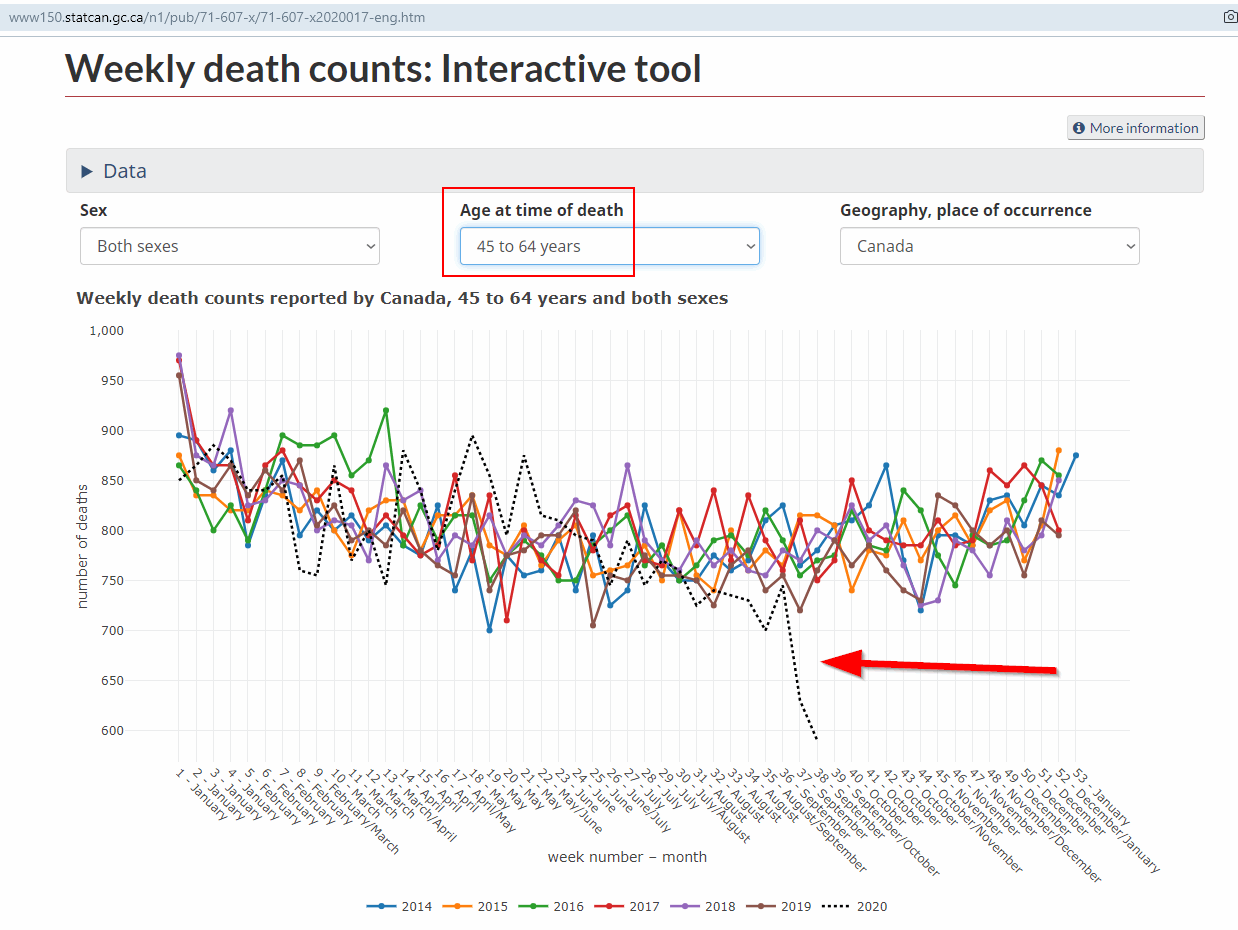Viewport: 1238px width, 930px height.
Task: Click the More information button
Action: 1136,128
